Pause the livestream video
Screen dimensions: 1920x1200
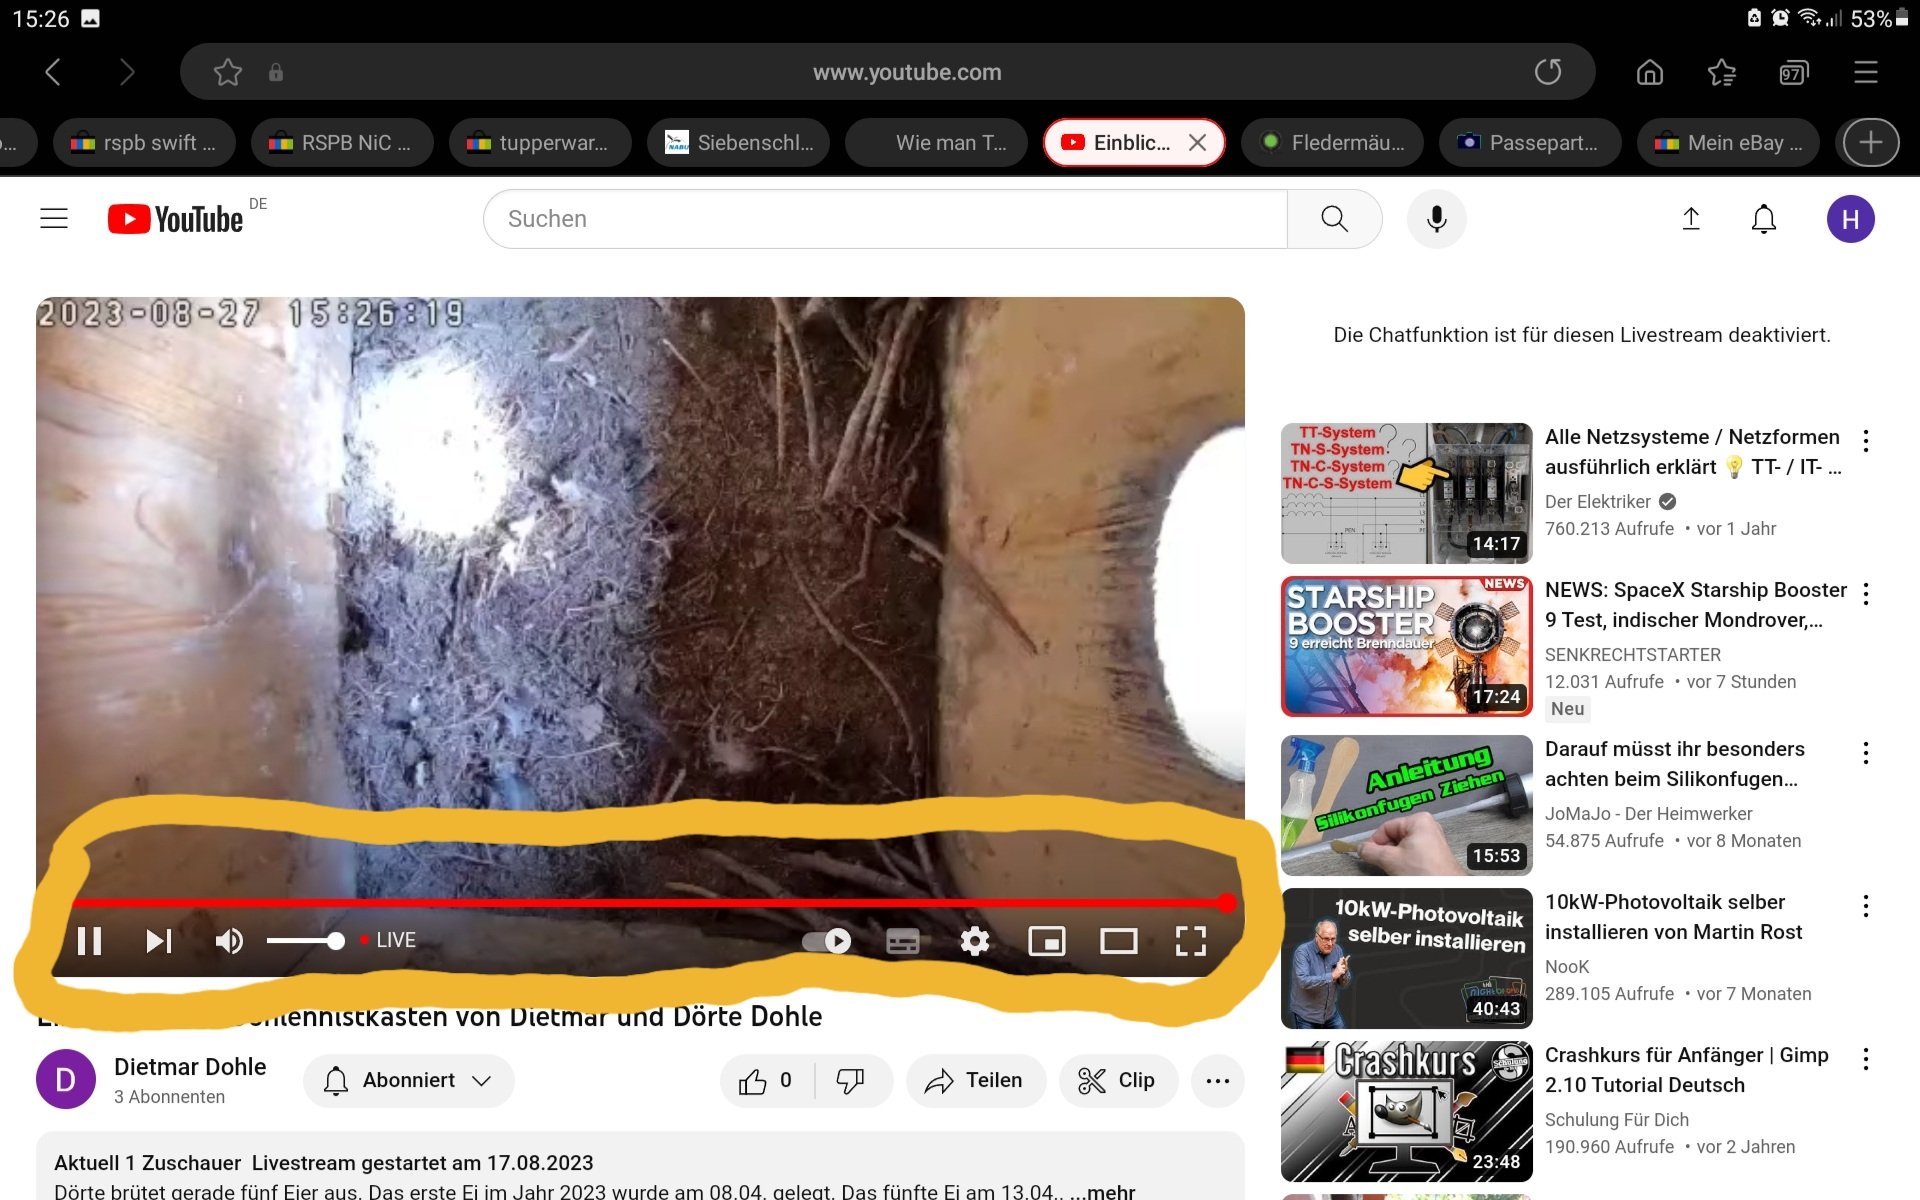(89, 941)
